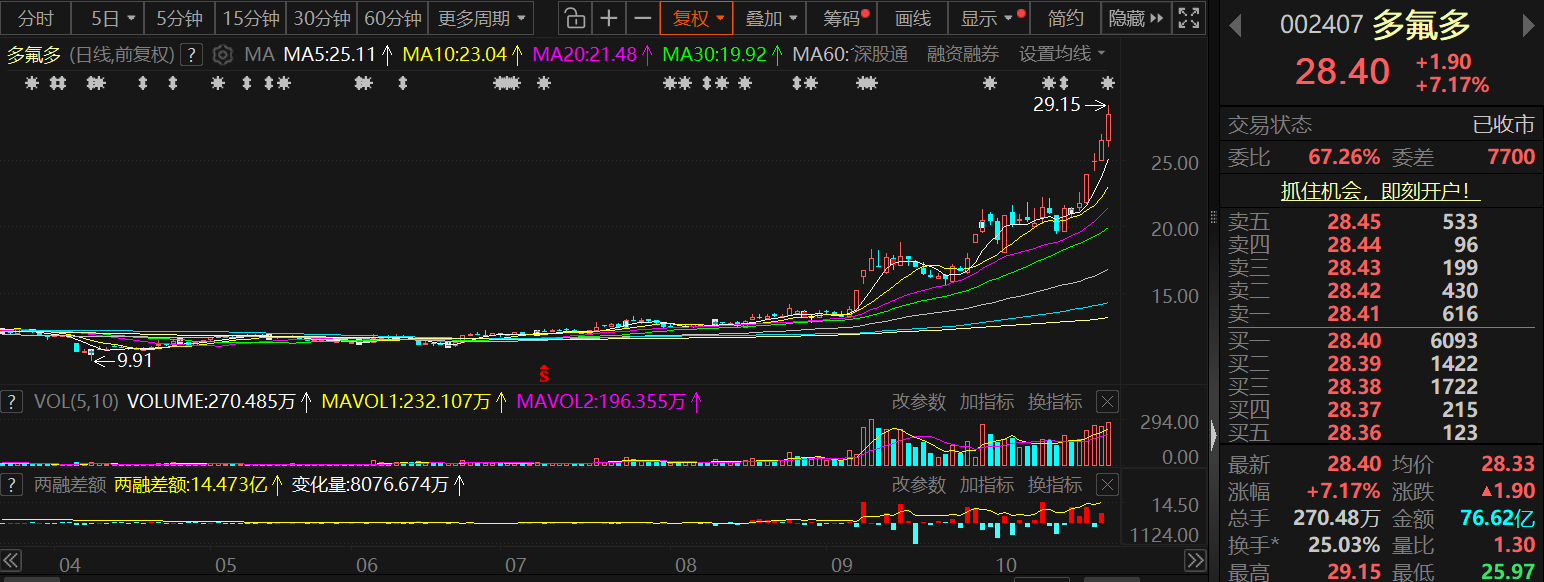Image resolution: width=1544 pixels, height=582 pixels.
Task: Click the help icon beside 多氟多 title
Action: coord(193,55)
